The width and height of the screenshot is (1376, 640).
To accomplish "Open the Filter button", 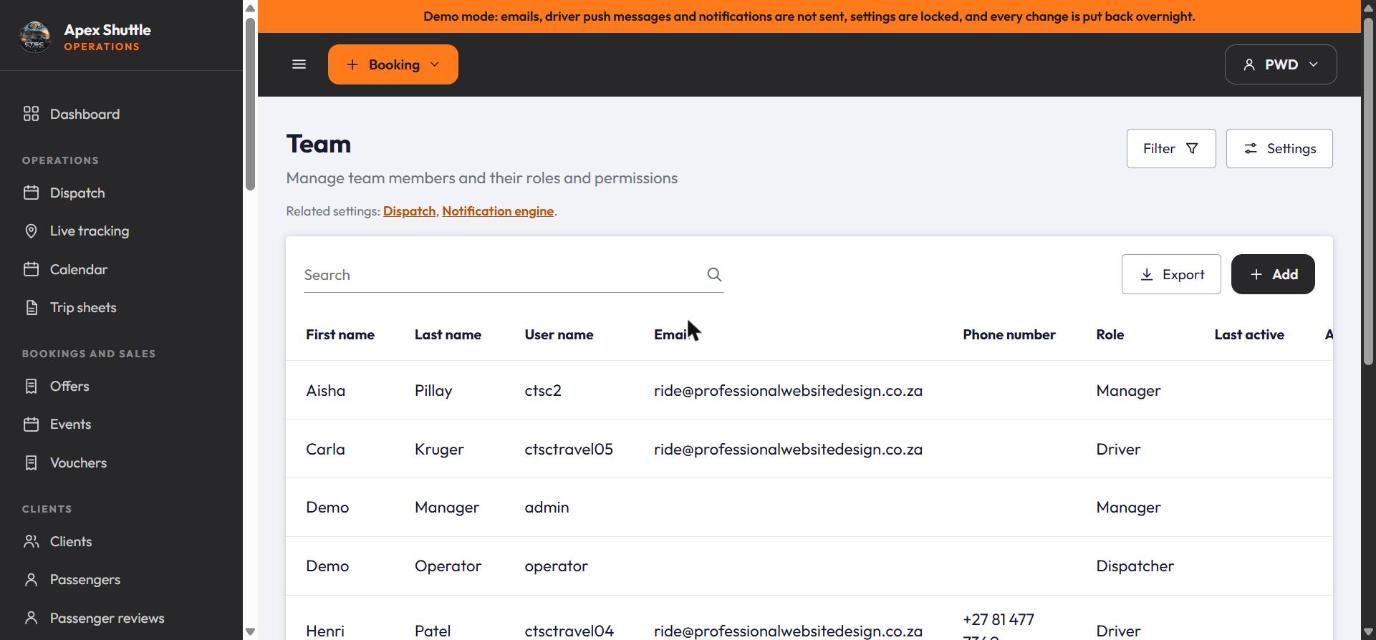I will tap(1171, 148).
